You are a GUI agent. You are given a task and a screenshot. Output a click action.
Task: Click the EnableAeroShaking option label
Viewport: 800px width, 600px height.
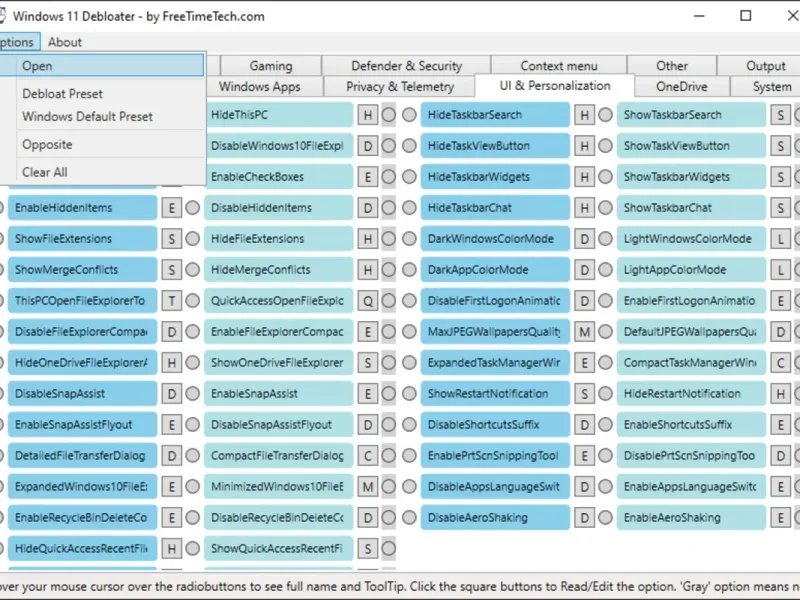(x=691, y=518)
